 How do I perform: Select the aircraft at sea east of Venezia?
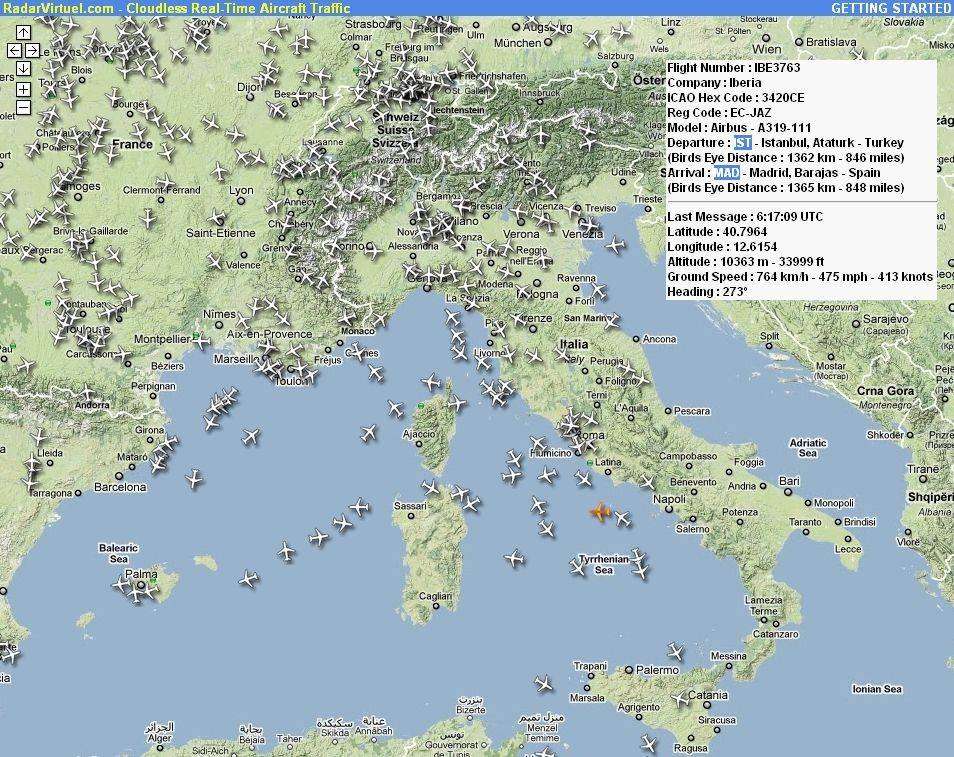pos(615,245)
